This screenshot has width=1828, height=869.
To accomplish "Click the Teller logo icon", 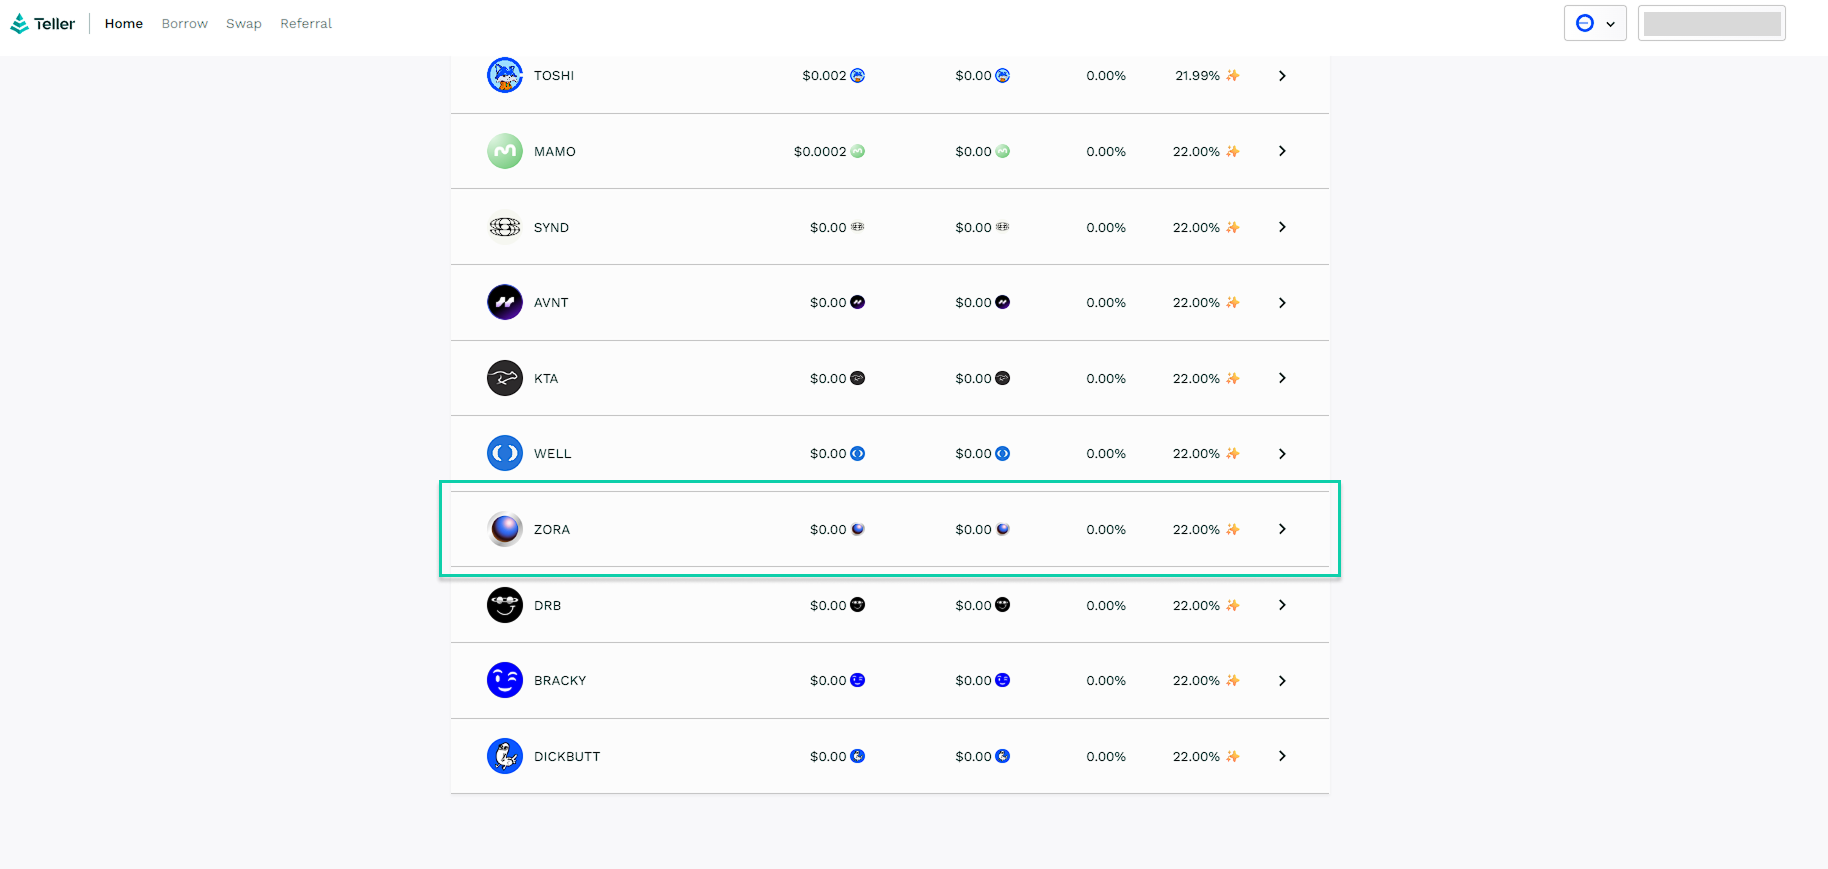I will tap(19, 24).
